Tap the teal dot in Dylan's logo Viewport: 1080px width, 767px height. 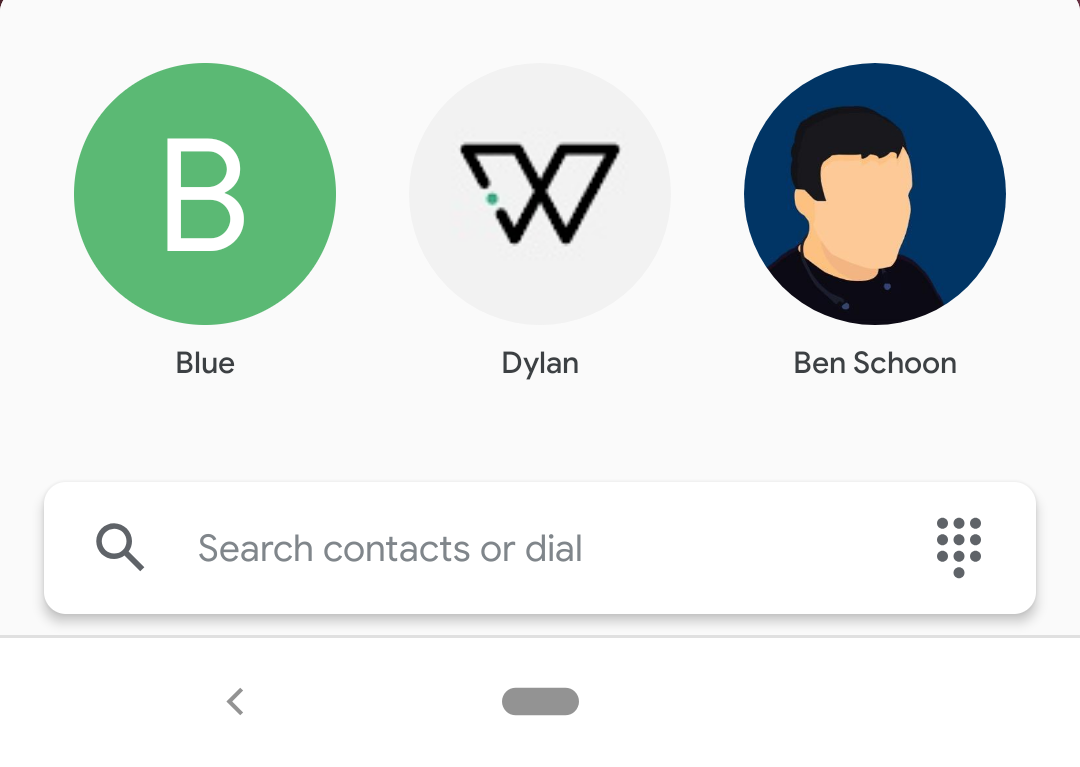(492, 199)
